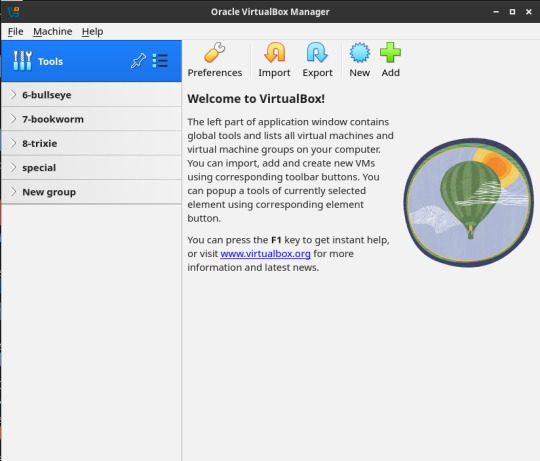Maximize the VirtualBox Manager window

click(x=512, y=12)
